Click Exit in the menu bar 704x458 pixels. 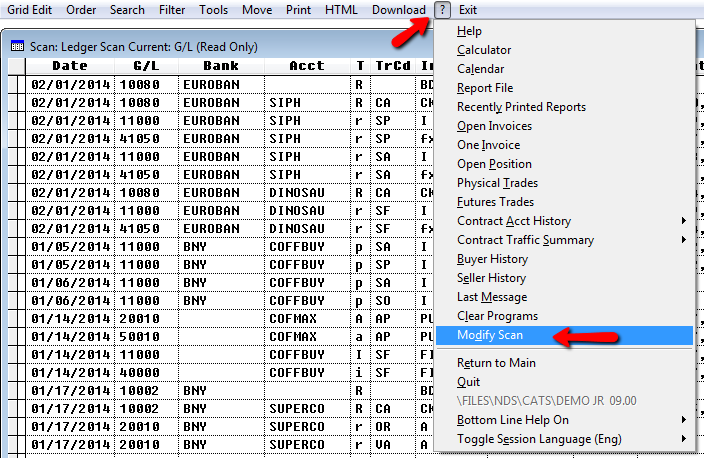click(x=467, y=10)
